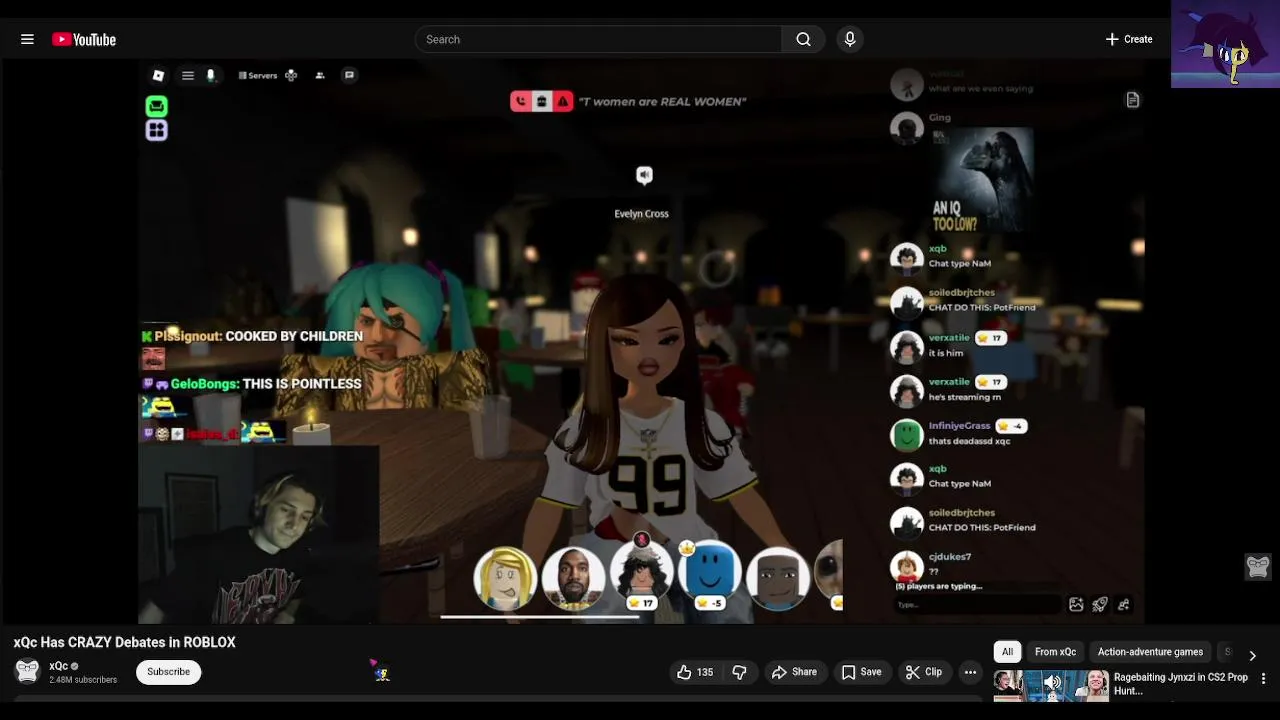
Task: Click the red warning report icon
Action: [563, 101]
